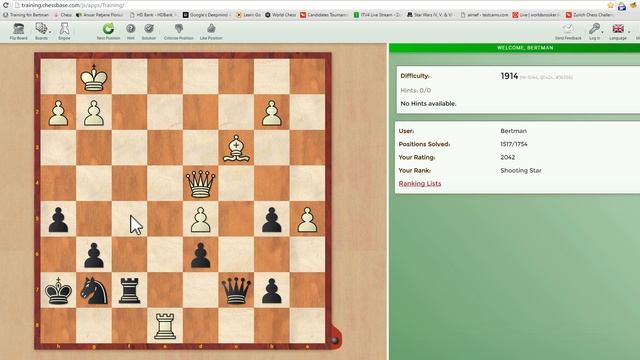Request a Hint for this puzzle
Viewport: 640px width, 360px height.
pyautogui.click(x=131, y=31)
